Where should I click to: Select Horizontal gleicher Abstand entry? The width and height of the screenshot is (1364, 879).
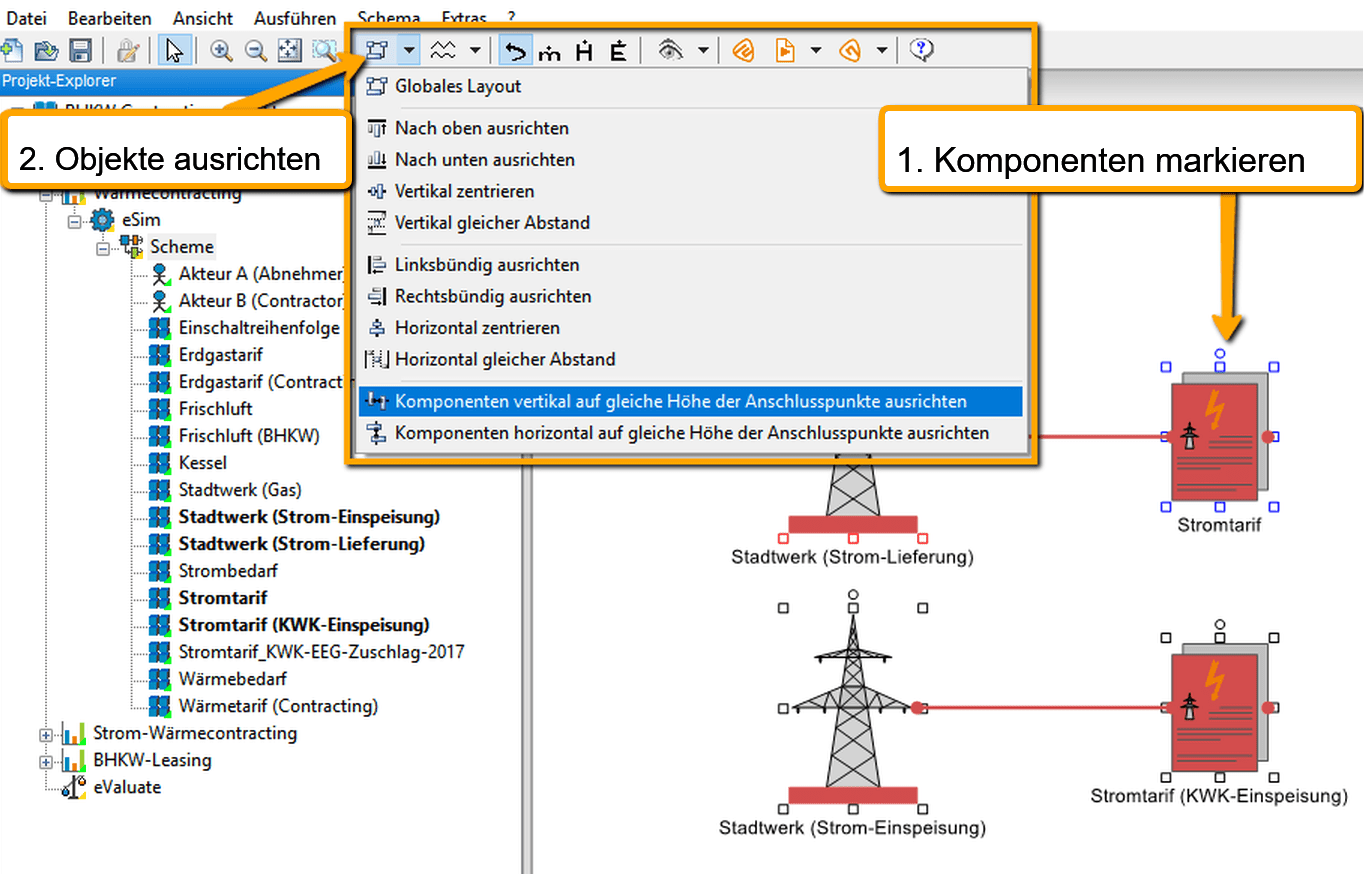pos(690,359)
